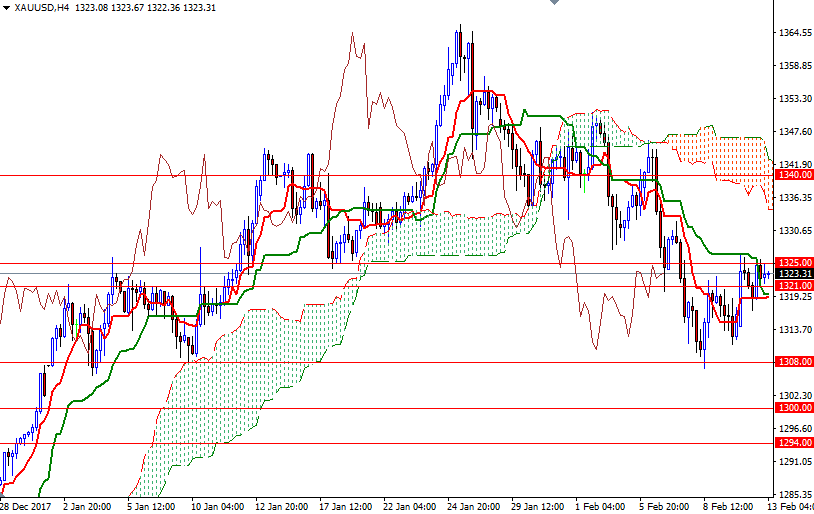The width and height of the screenshot is (814, 514).
Task: Click the 28 Dec 2017 date label
Action: point(23,507)
